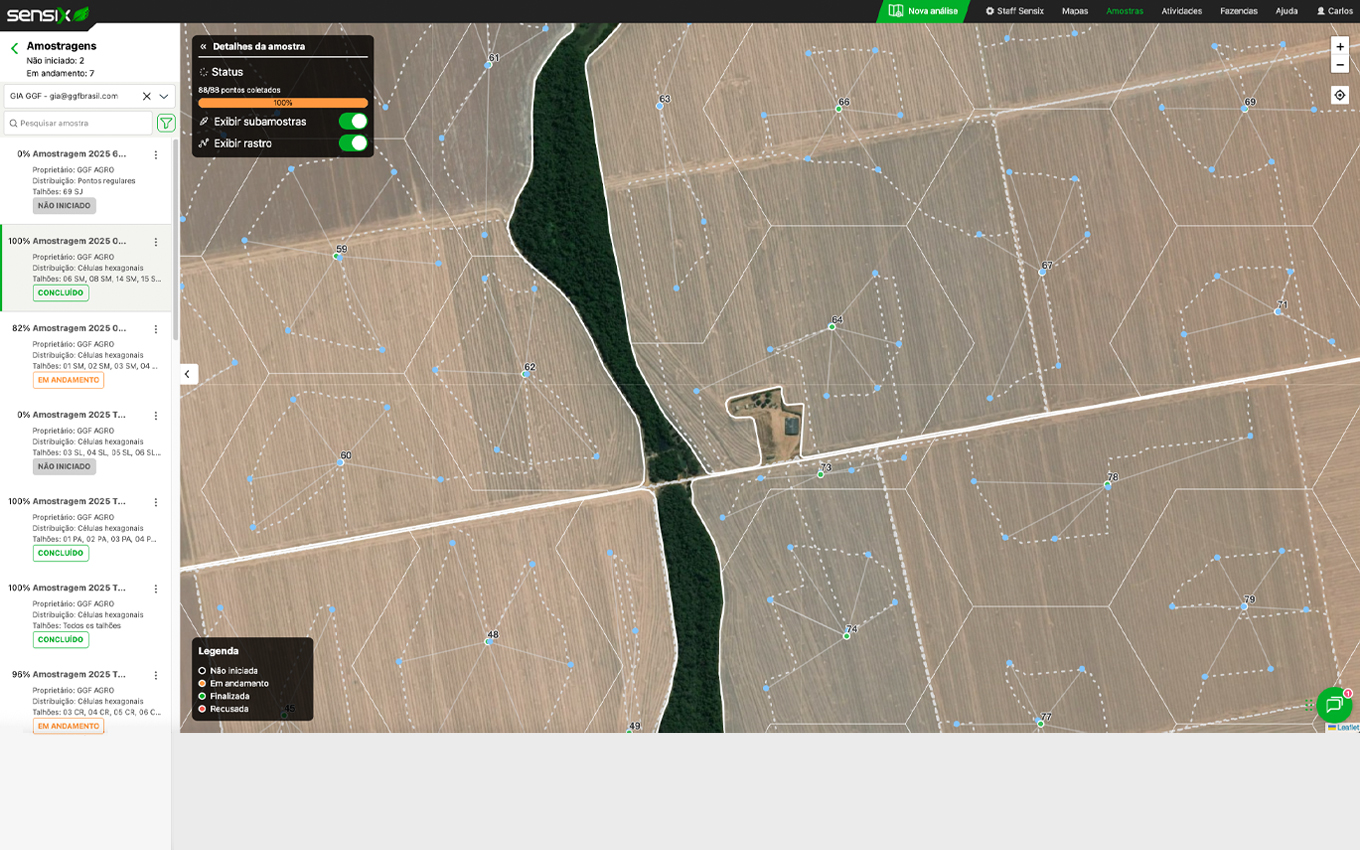Open the Mapas menu
The height and width of the screenshot is (850, 1360).
point(1074,11)
